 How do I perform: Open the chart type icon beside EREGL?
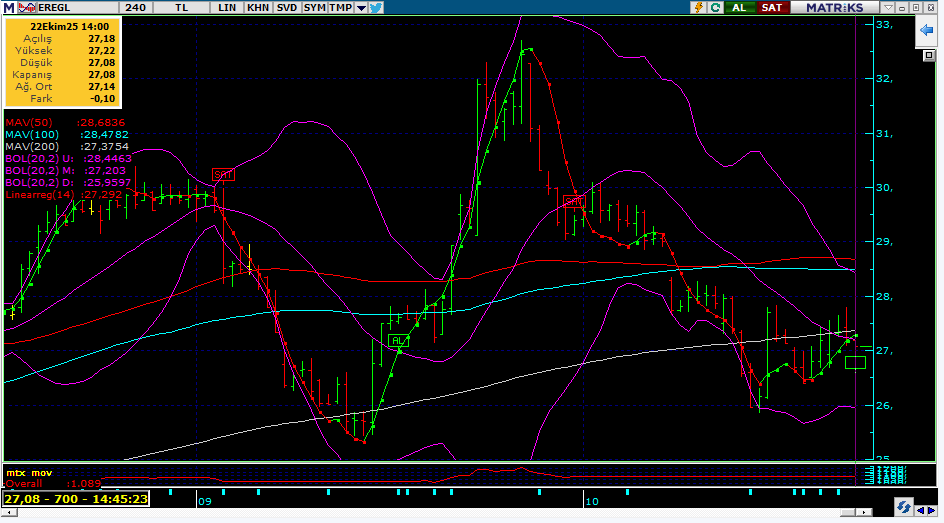coord(25,7)
